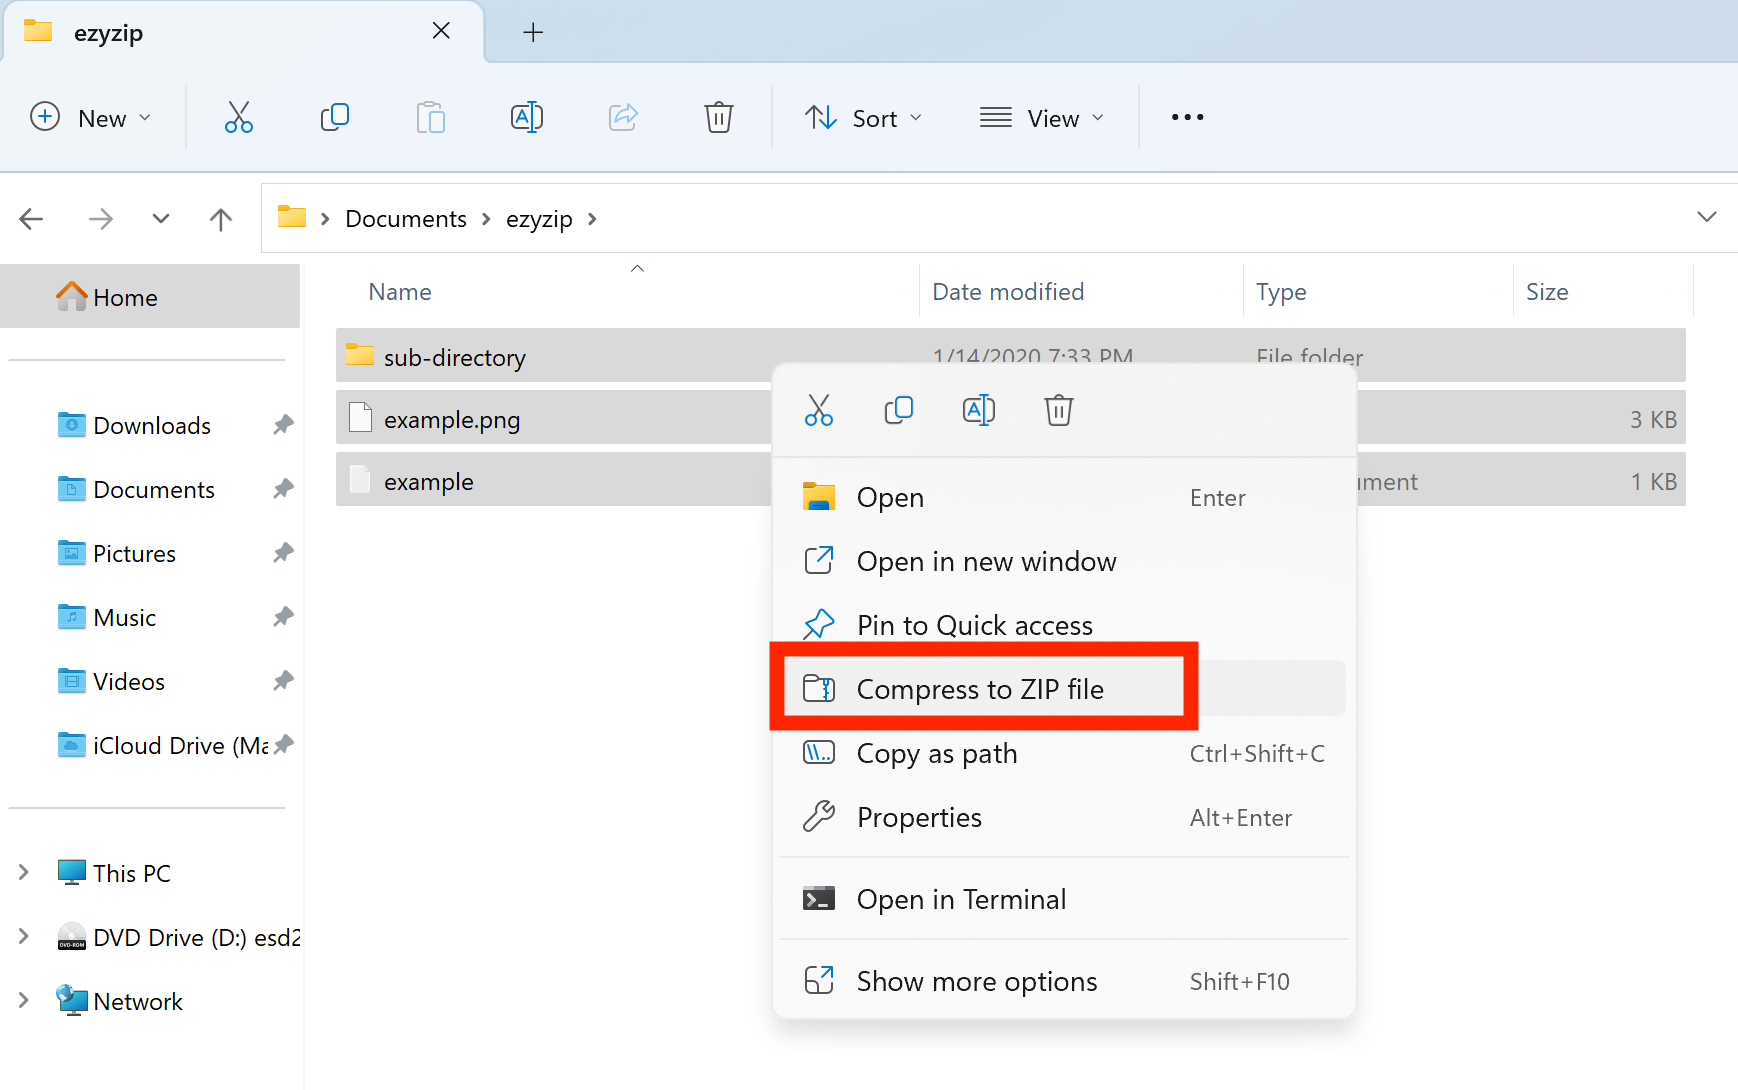Navigate up one folder level
The image size is (1738, 1090).
click(x=220, y=218)
